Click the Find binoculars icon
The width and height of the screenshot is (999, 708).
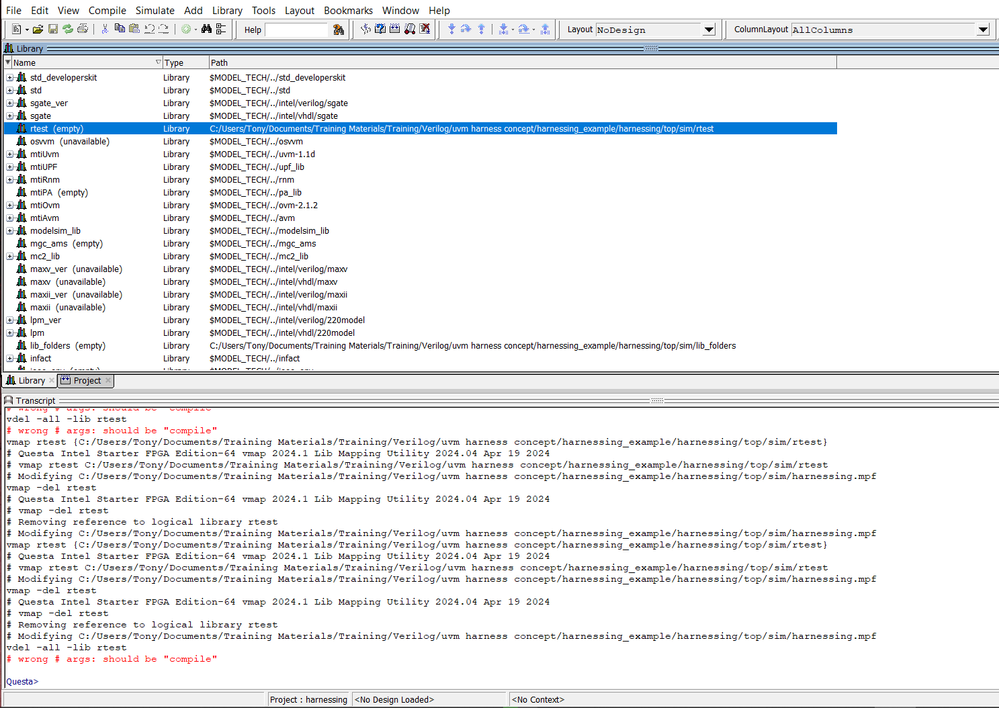(207, 30)
